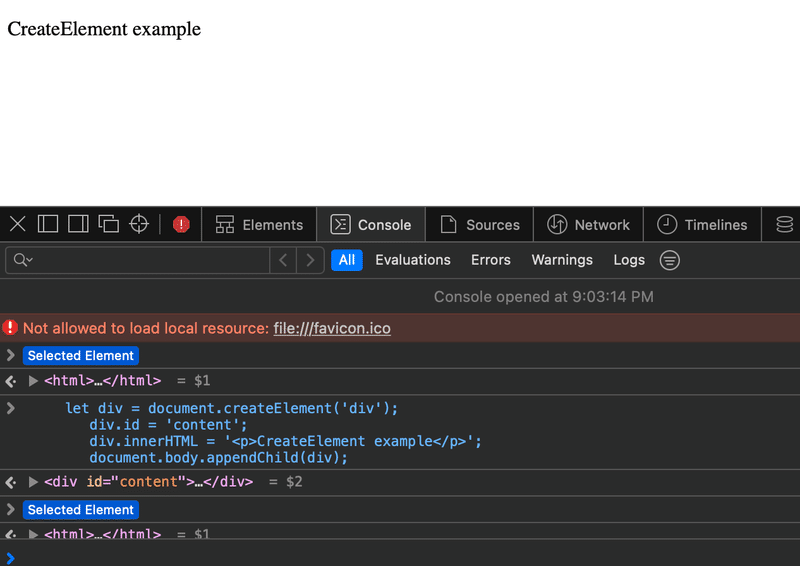The height and width of the screenshot is (566, 800).
Task: Dock inspector to the left side
Action: (48, 224)
